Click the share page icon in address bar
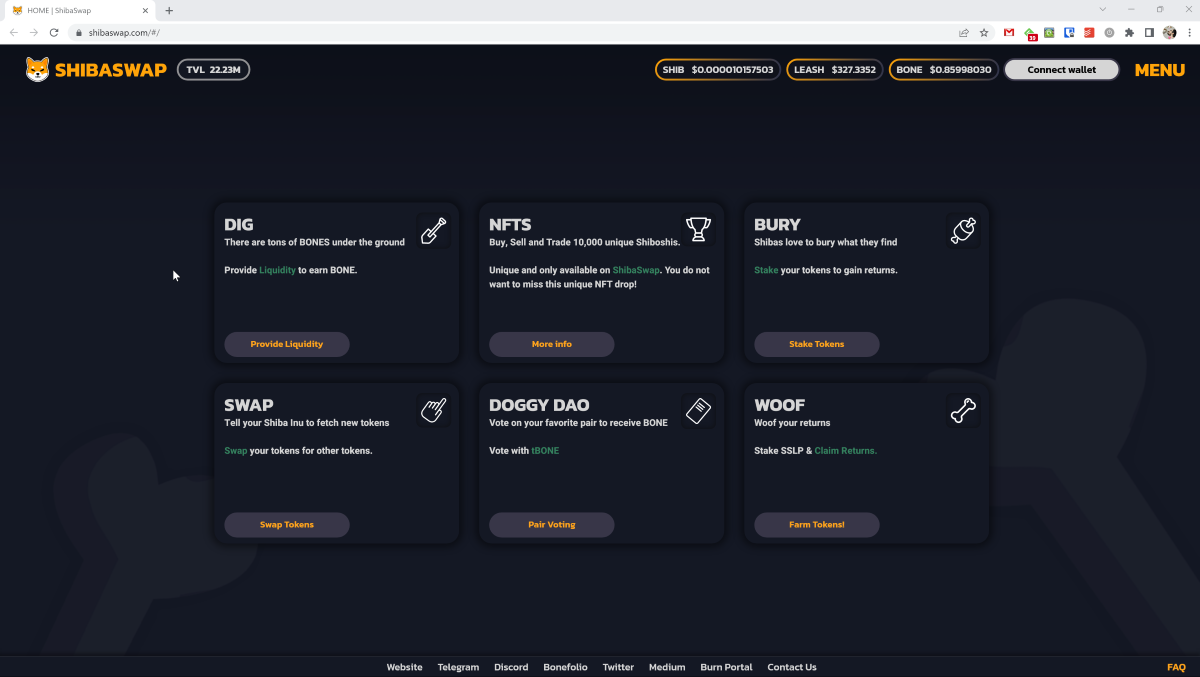 coord(964,32)
